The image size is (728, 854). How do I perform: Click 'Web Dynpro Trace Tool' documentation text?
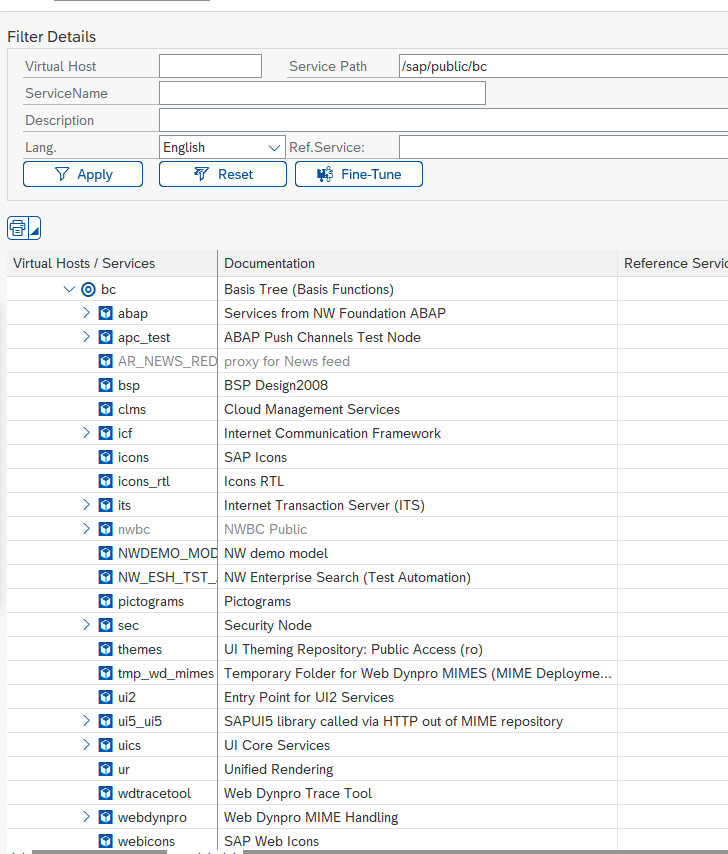point(298,793)
